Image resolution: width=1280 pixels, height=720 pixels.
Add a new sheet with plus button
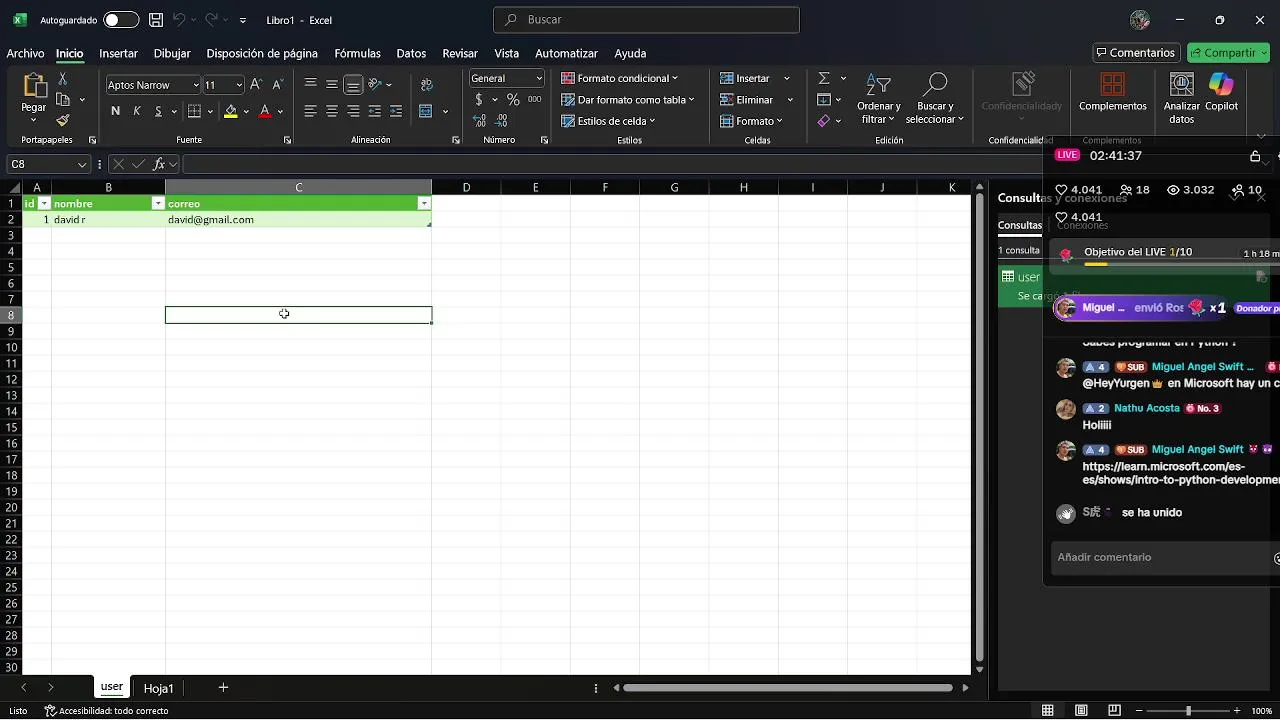223,687
